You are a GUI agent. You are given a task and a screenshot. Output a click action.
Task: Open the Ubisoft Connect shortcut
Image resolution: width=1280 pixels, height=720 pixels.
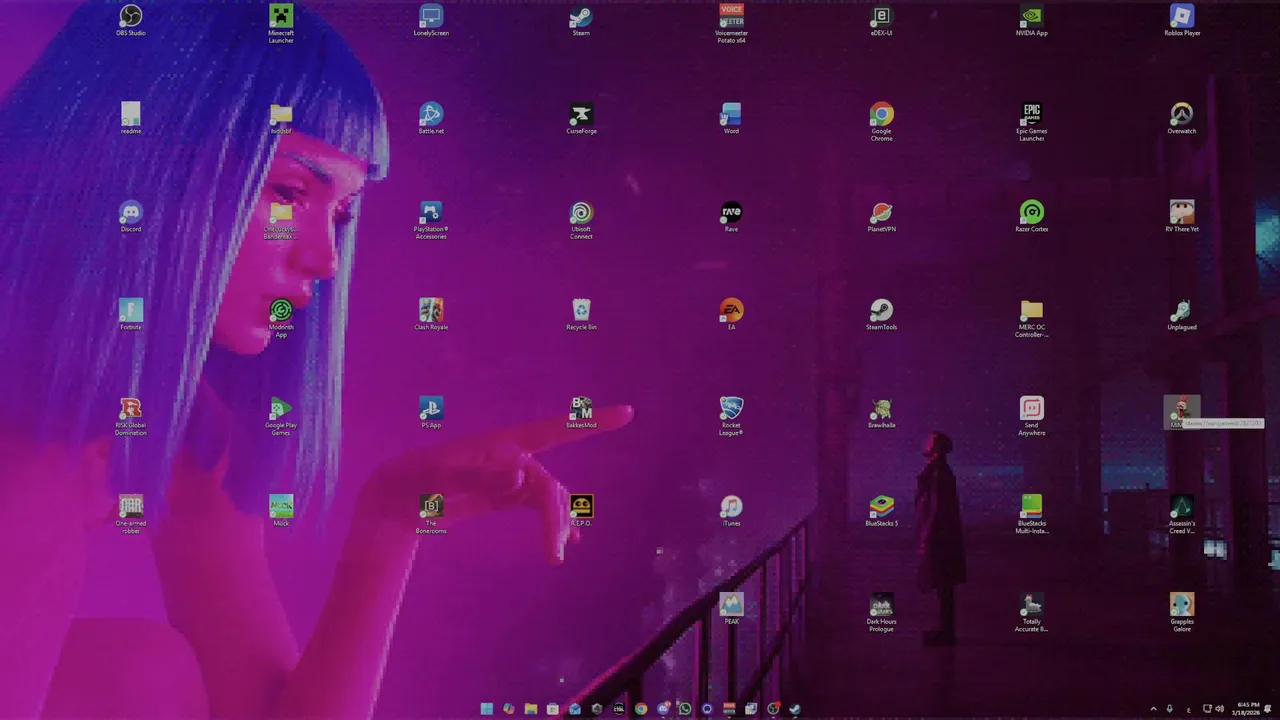(581, 220)
